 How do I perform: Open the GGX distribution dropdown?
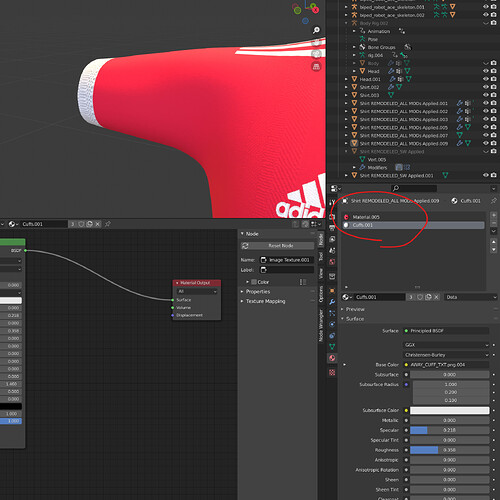(x=446, y=345)
